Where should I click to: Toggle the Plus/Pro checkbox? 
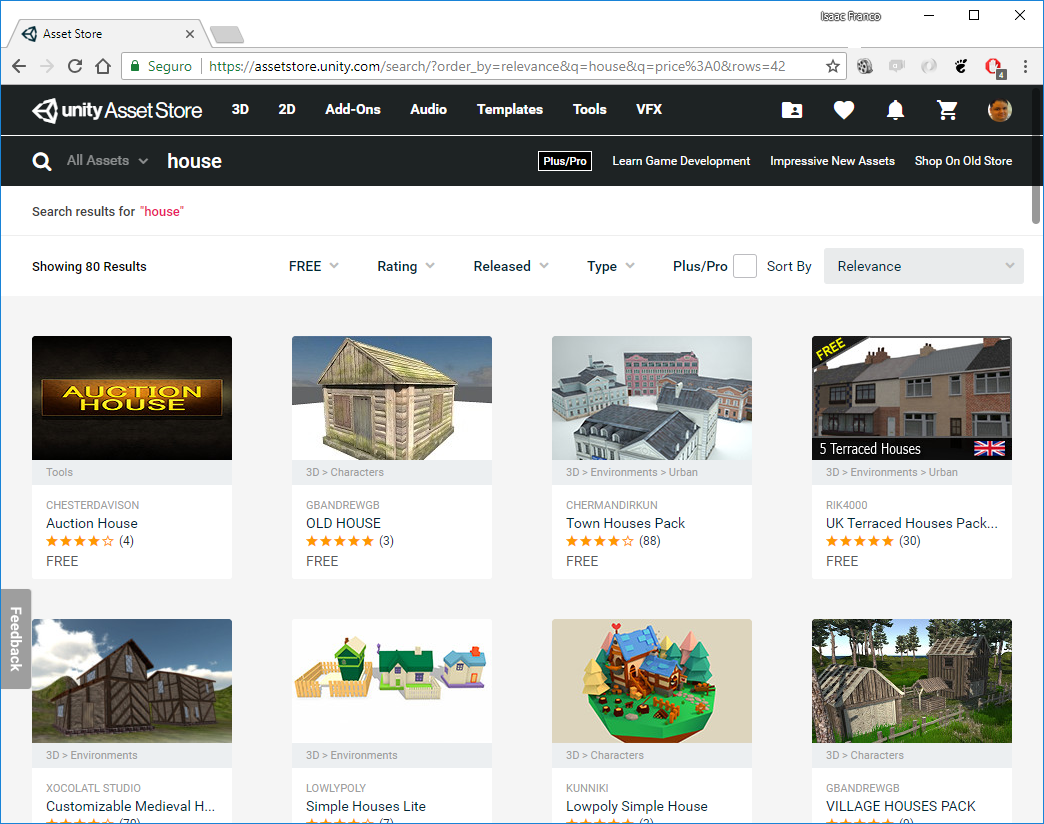744,266
